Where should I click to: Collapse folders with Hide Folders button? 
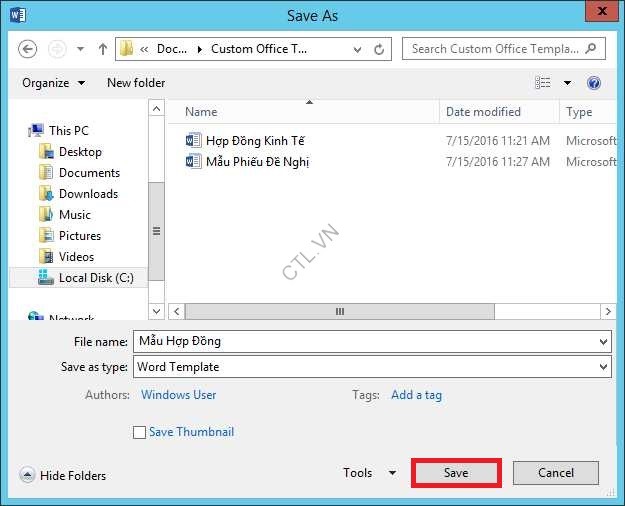tap(63, 475)
